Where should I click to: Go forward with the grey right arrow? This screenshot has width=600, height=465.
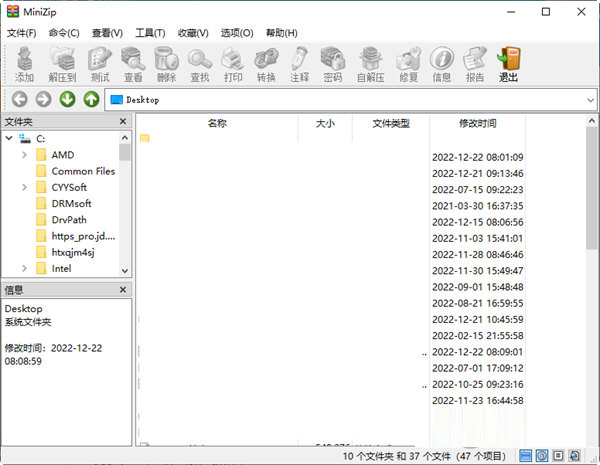point(43,100)
